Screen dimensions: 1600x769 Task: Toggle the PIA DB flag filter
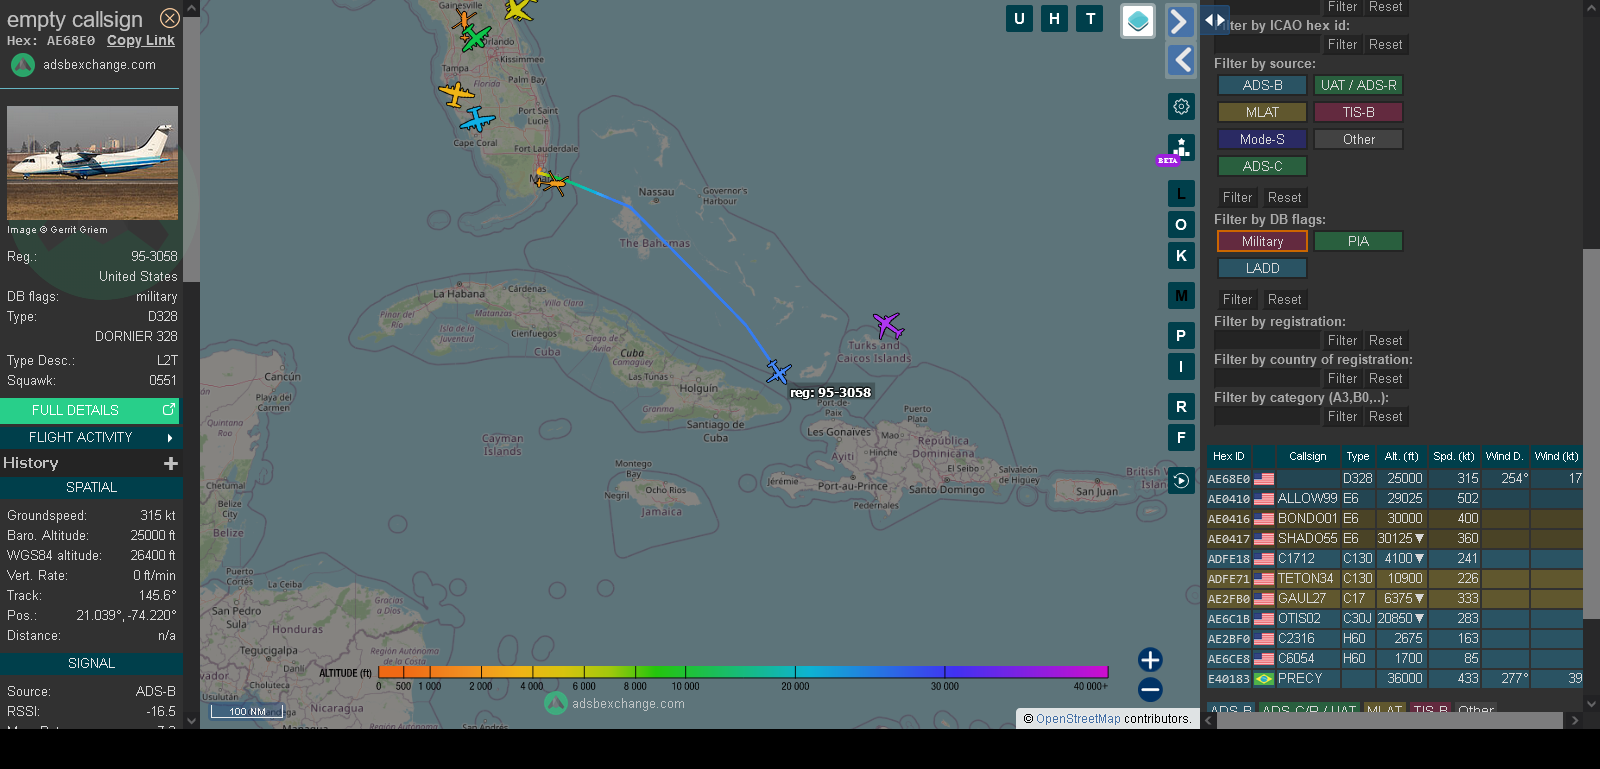tap(1358, 242)
